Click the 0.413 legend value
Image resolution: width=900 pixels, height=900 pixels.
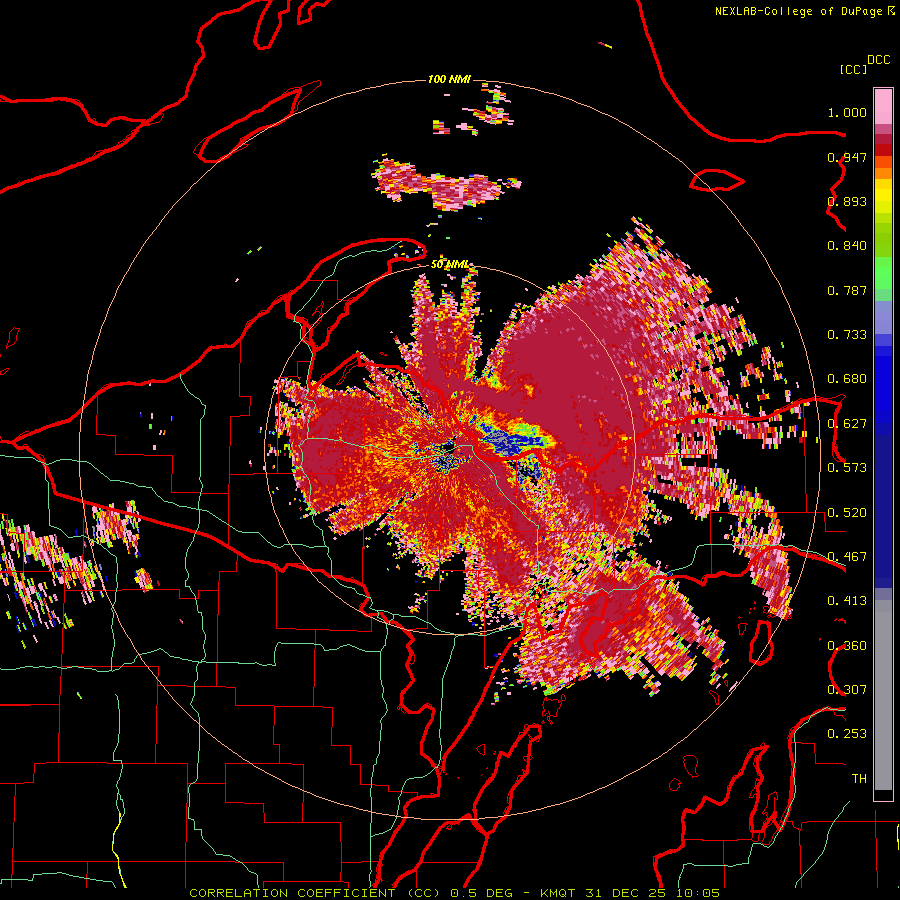click(x=847, y=601)
